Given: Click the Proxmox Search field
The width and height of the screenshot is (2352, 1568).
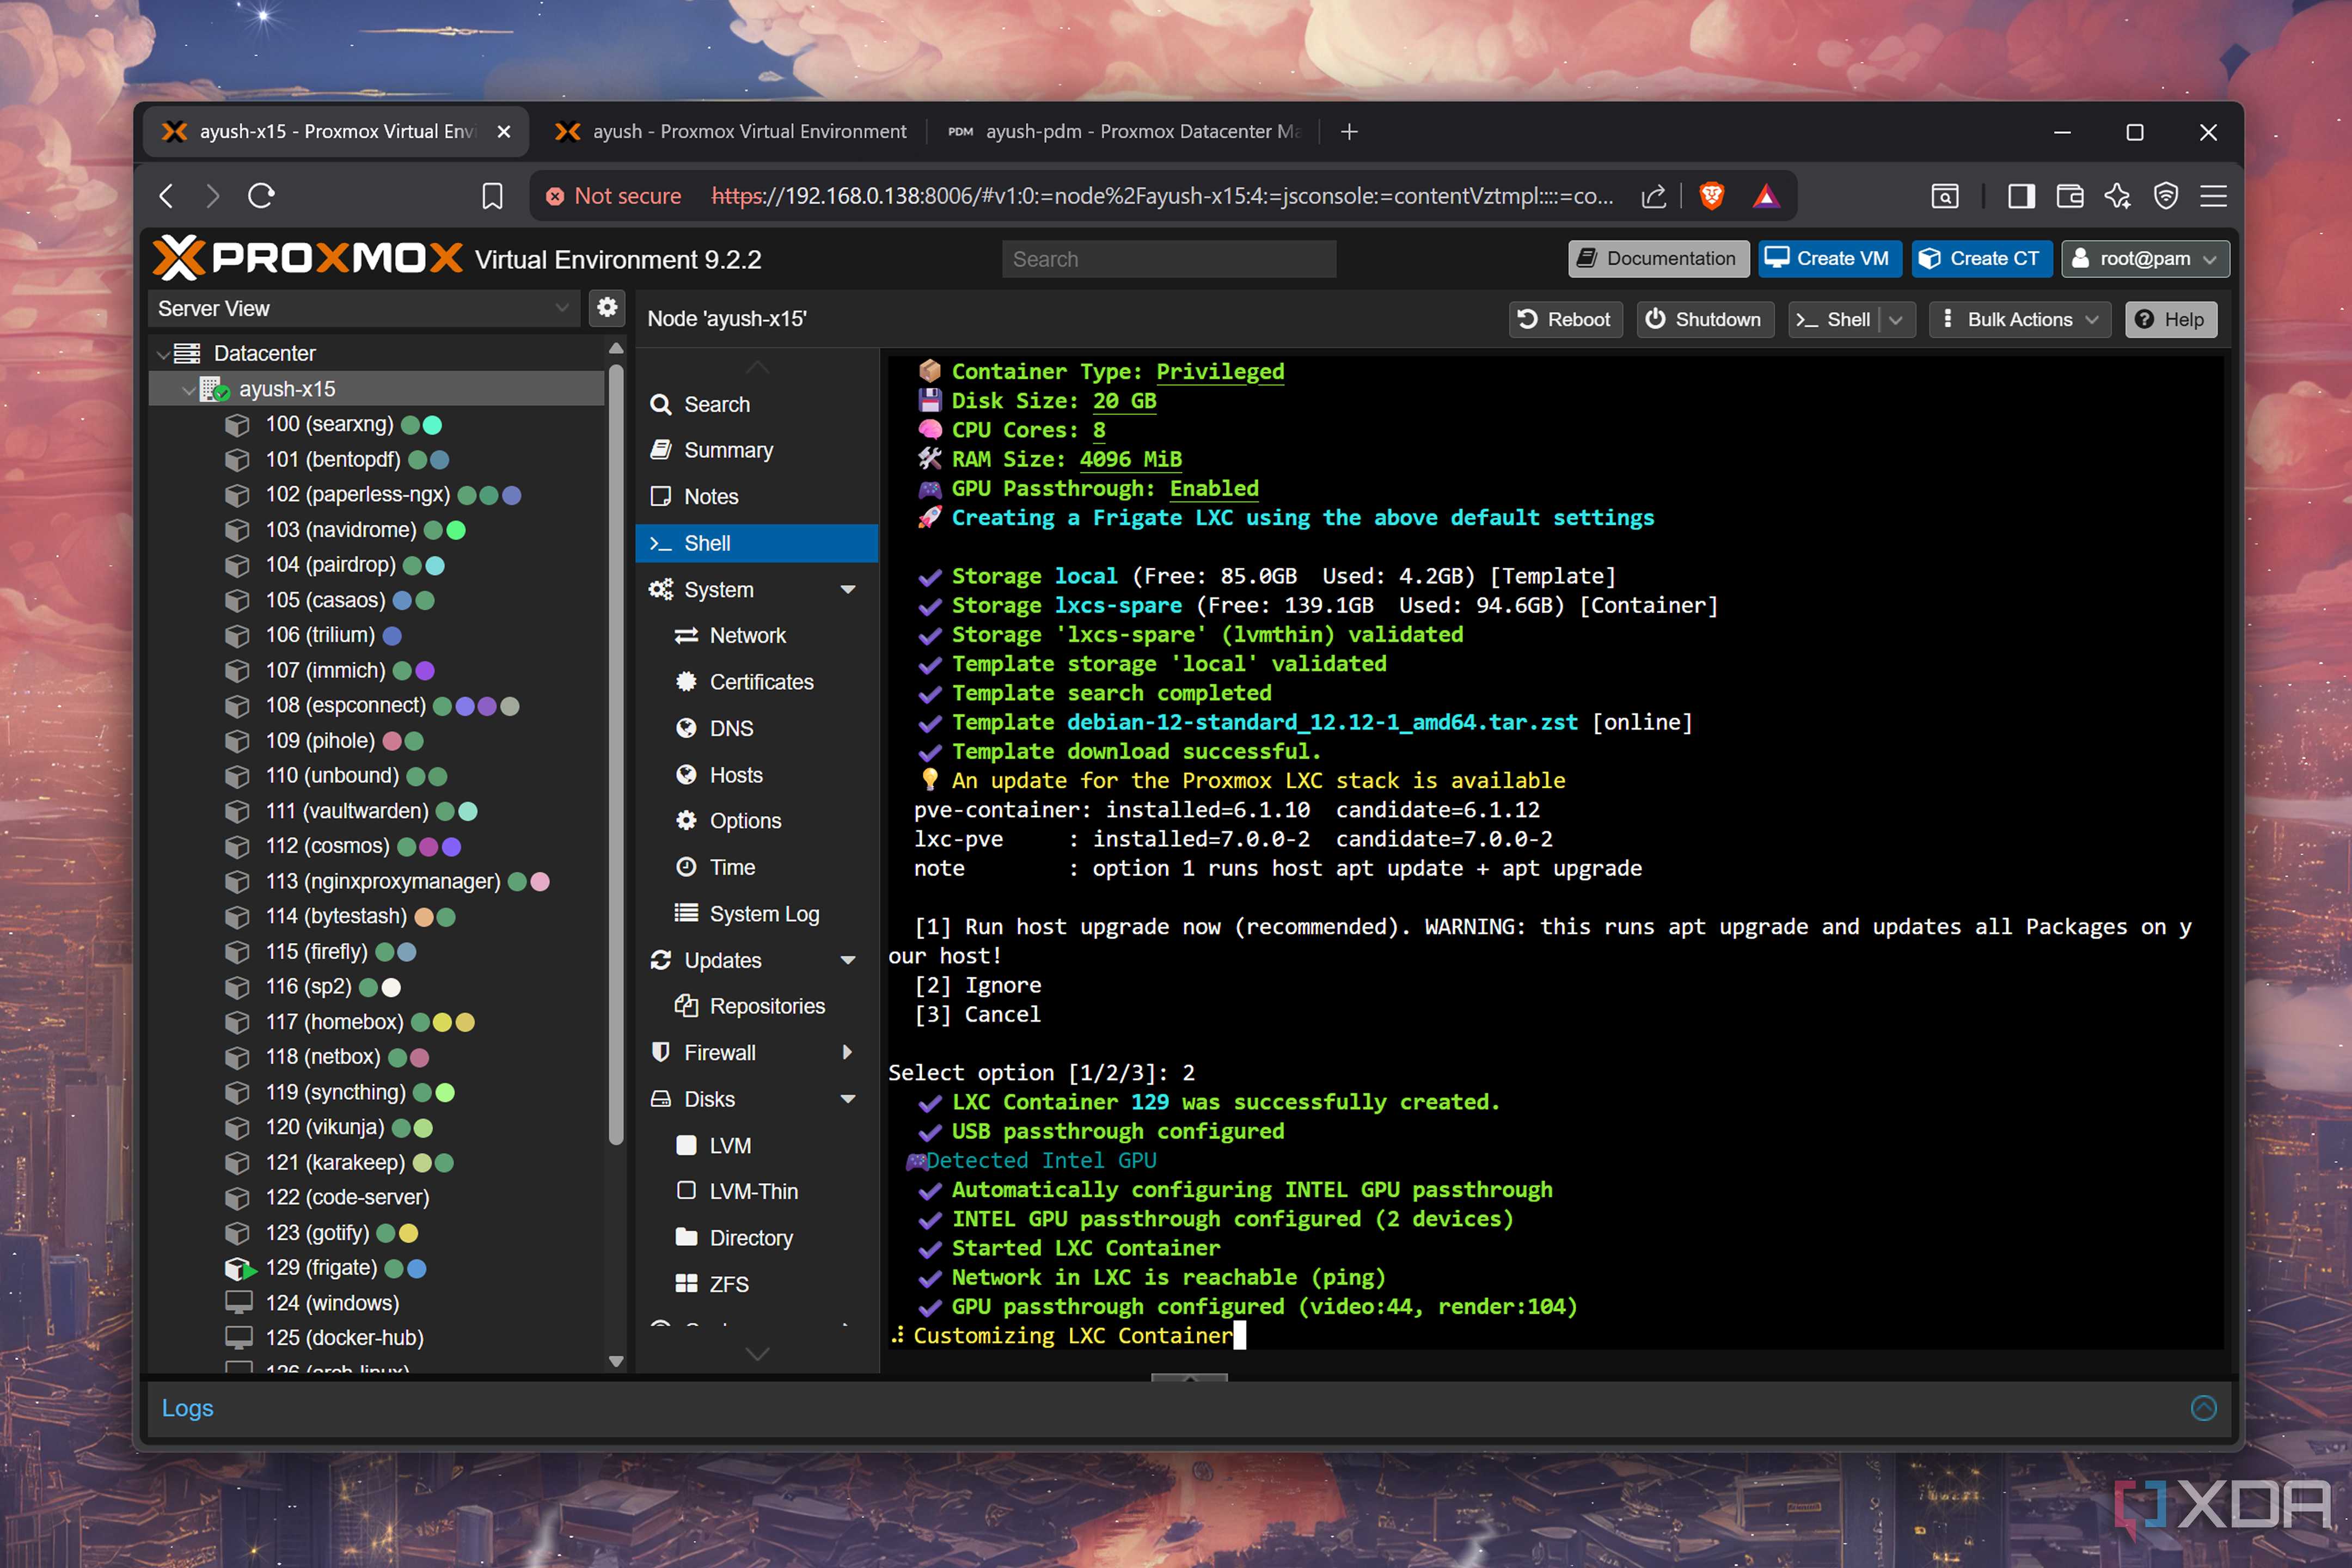Looking at the screenshot, I should 1168,260.
